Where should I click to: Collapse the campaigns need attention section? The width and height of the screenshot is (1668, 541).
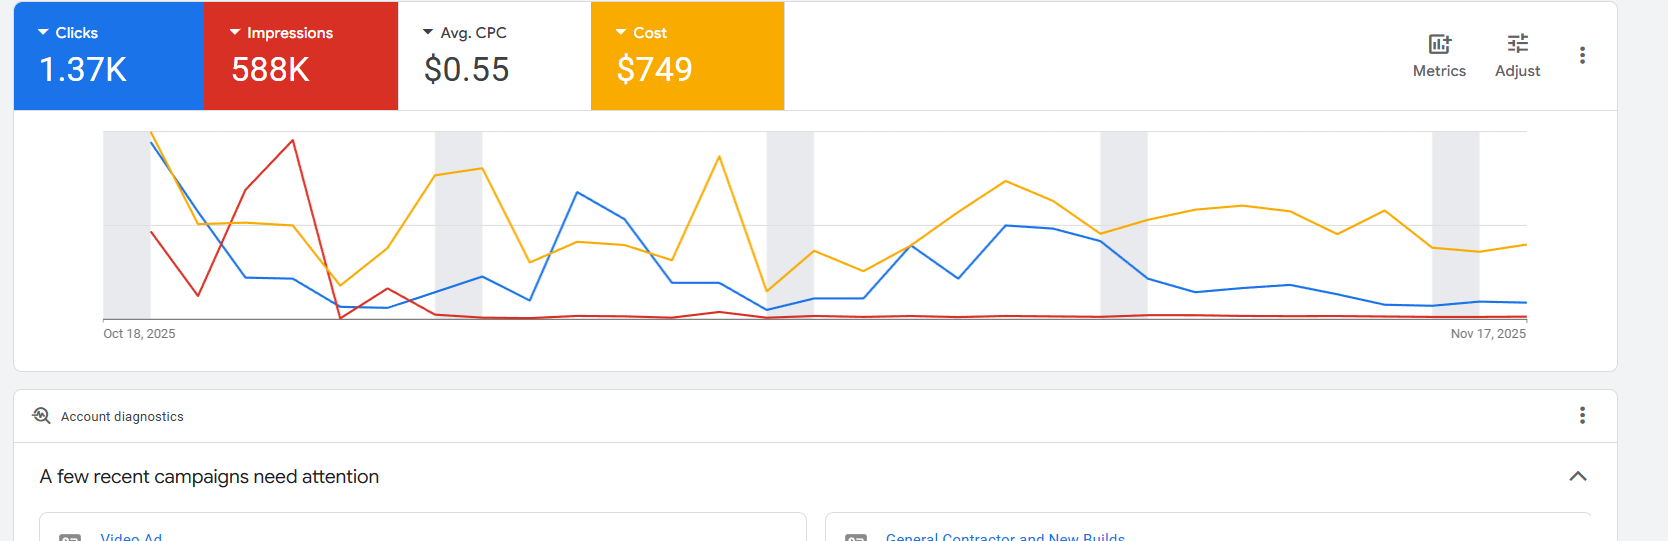click(x=1578, y=476)
